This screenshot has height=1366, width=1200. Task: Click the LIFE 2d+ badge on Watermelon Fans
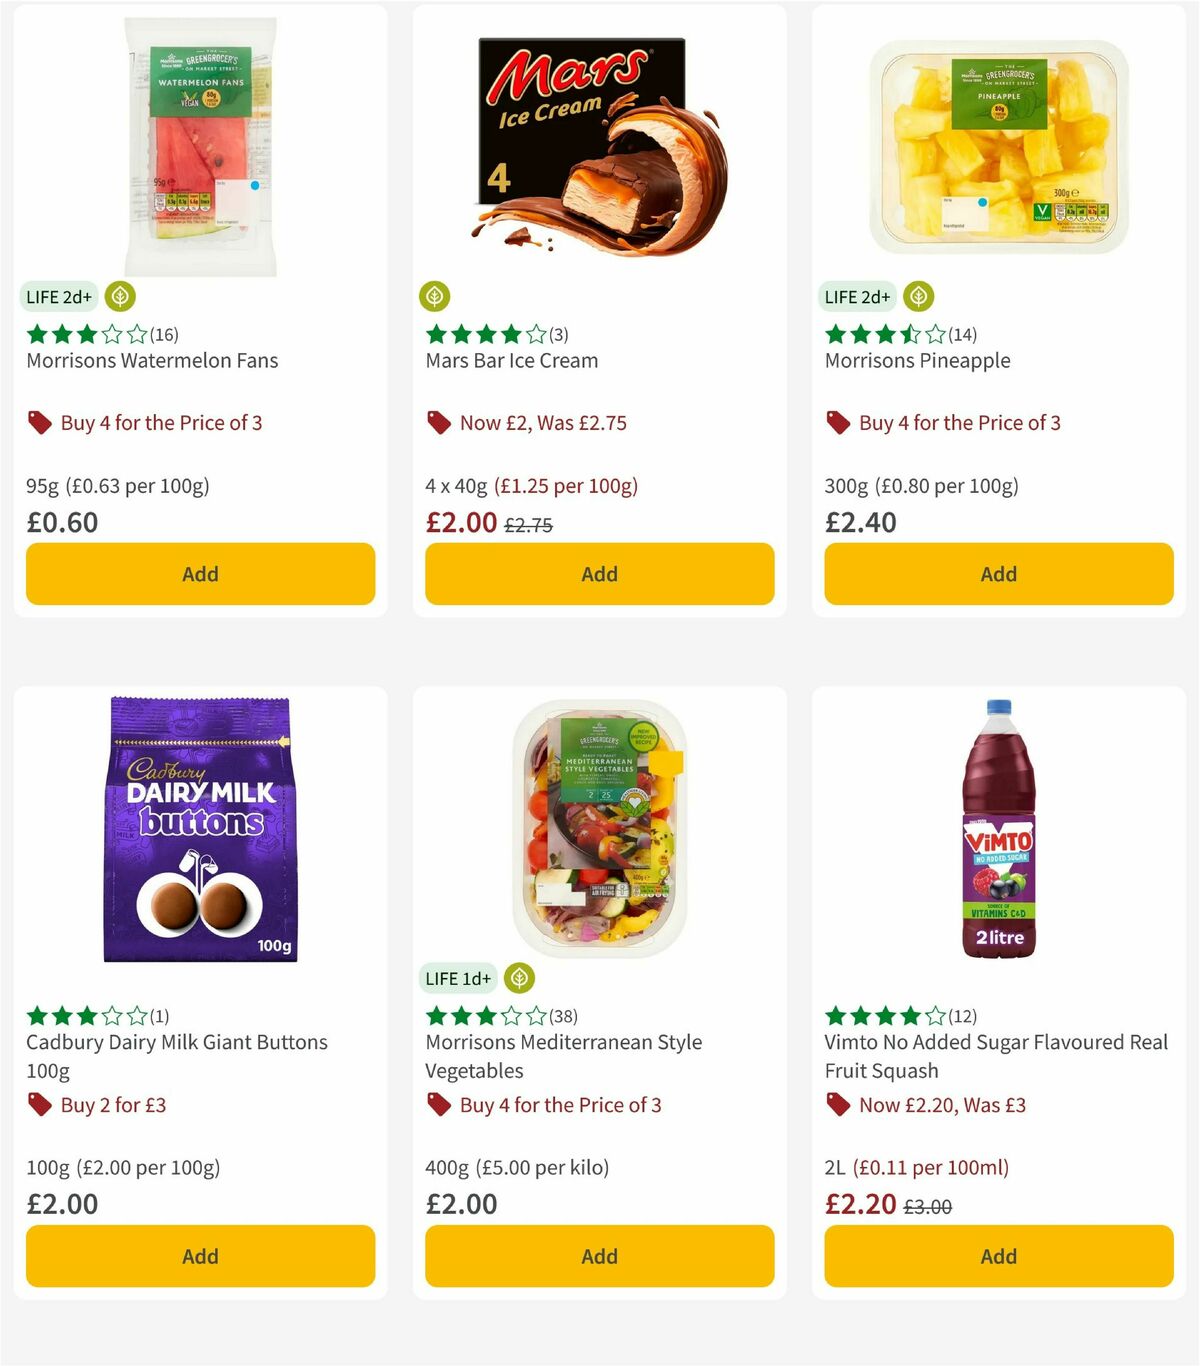(58, 297)
